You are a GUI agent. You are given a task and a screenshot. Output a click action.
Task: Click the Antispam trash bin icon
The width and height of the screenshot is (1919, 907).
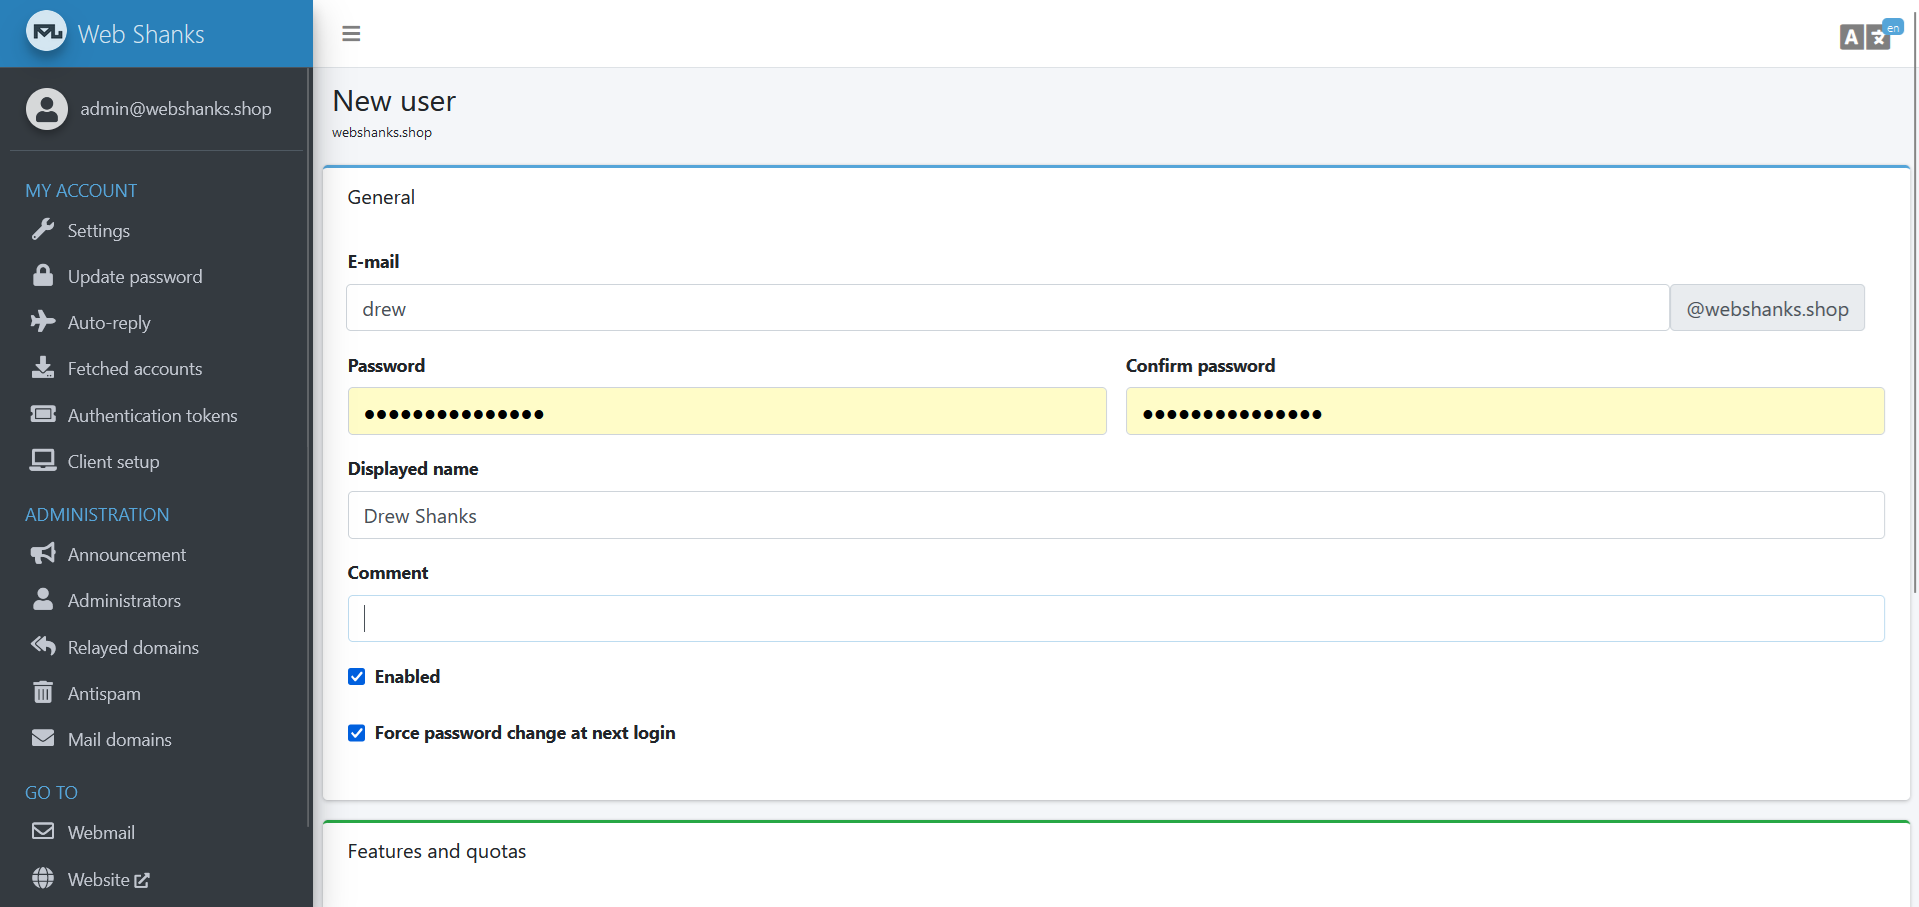(x=43, y=692)
